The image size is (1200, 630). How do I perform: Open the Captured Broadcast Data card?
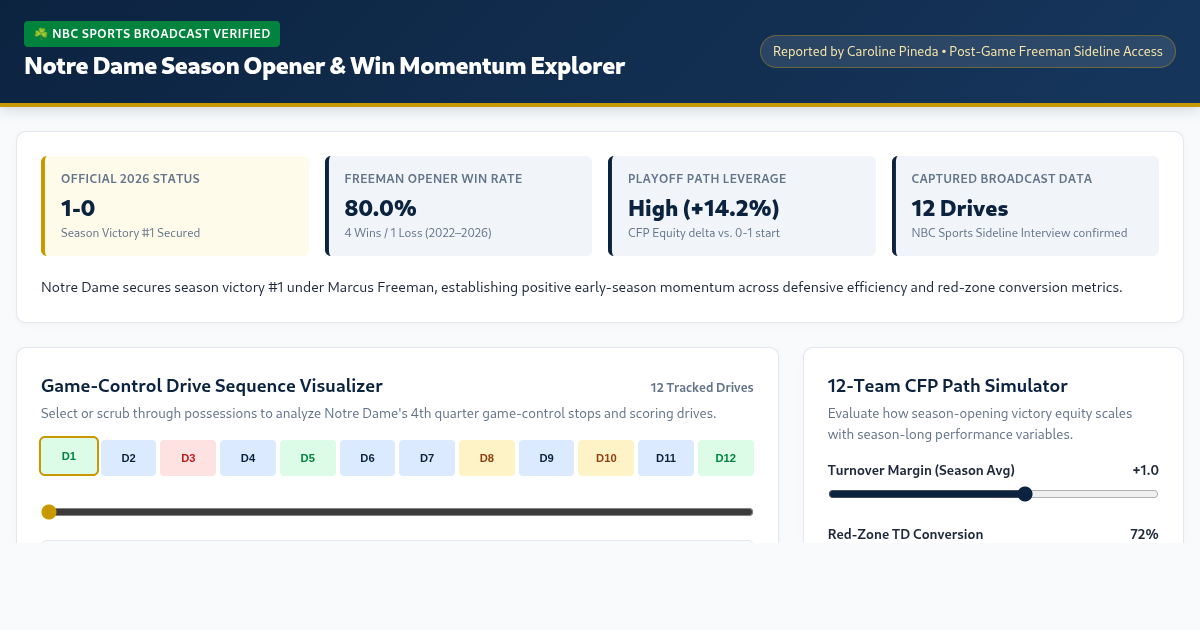tap(1026, 206)
